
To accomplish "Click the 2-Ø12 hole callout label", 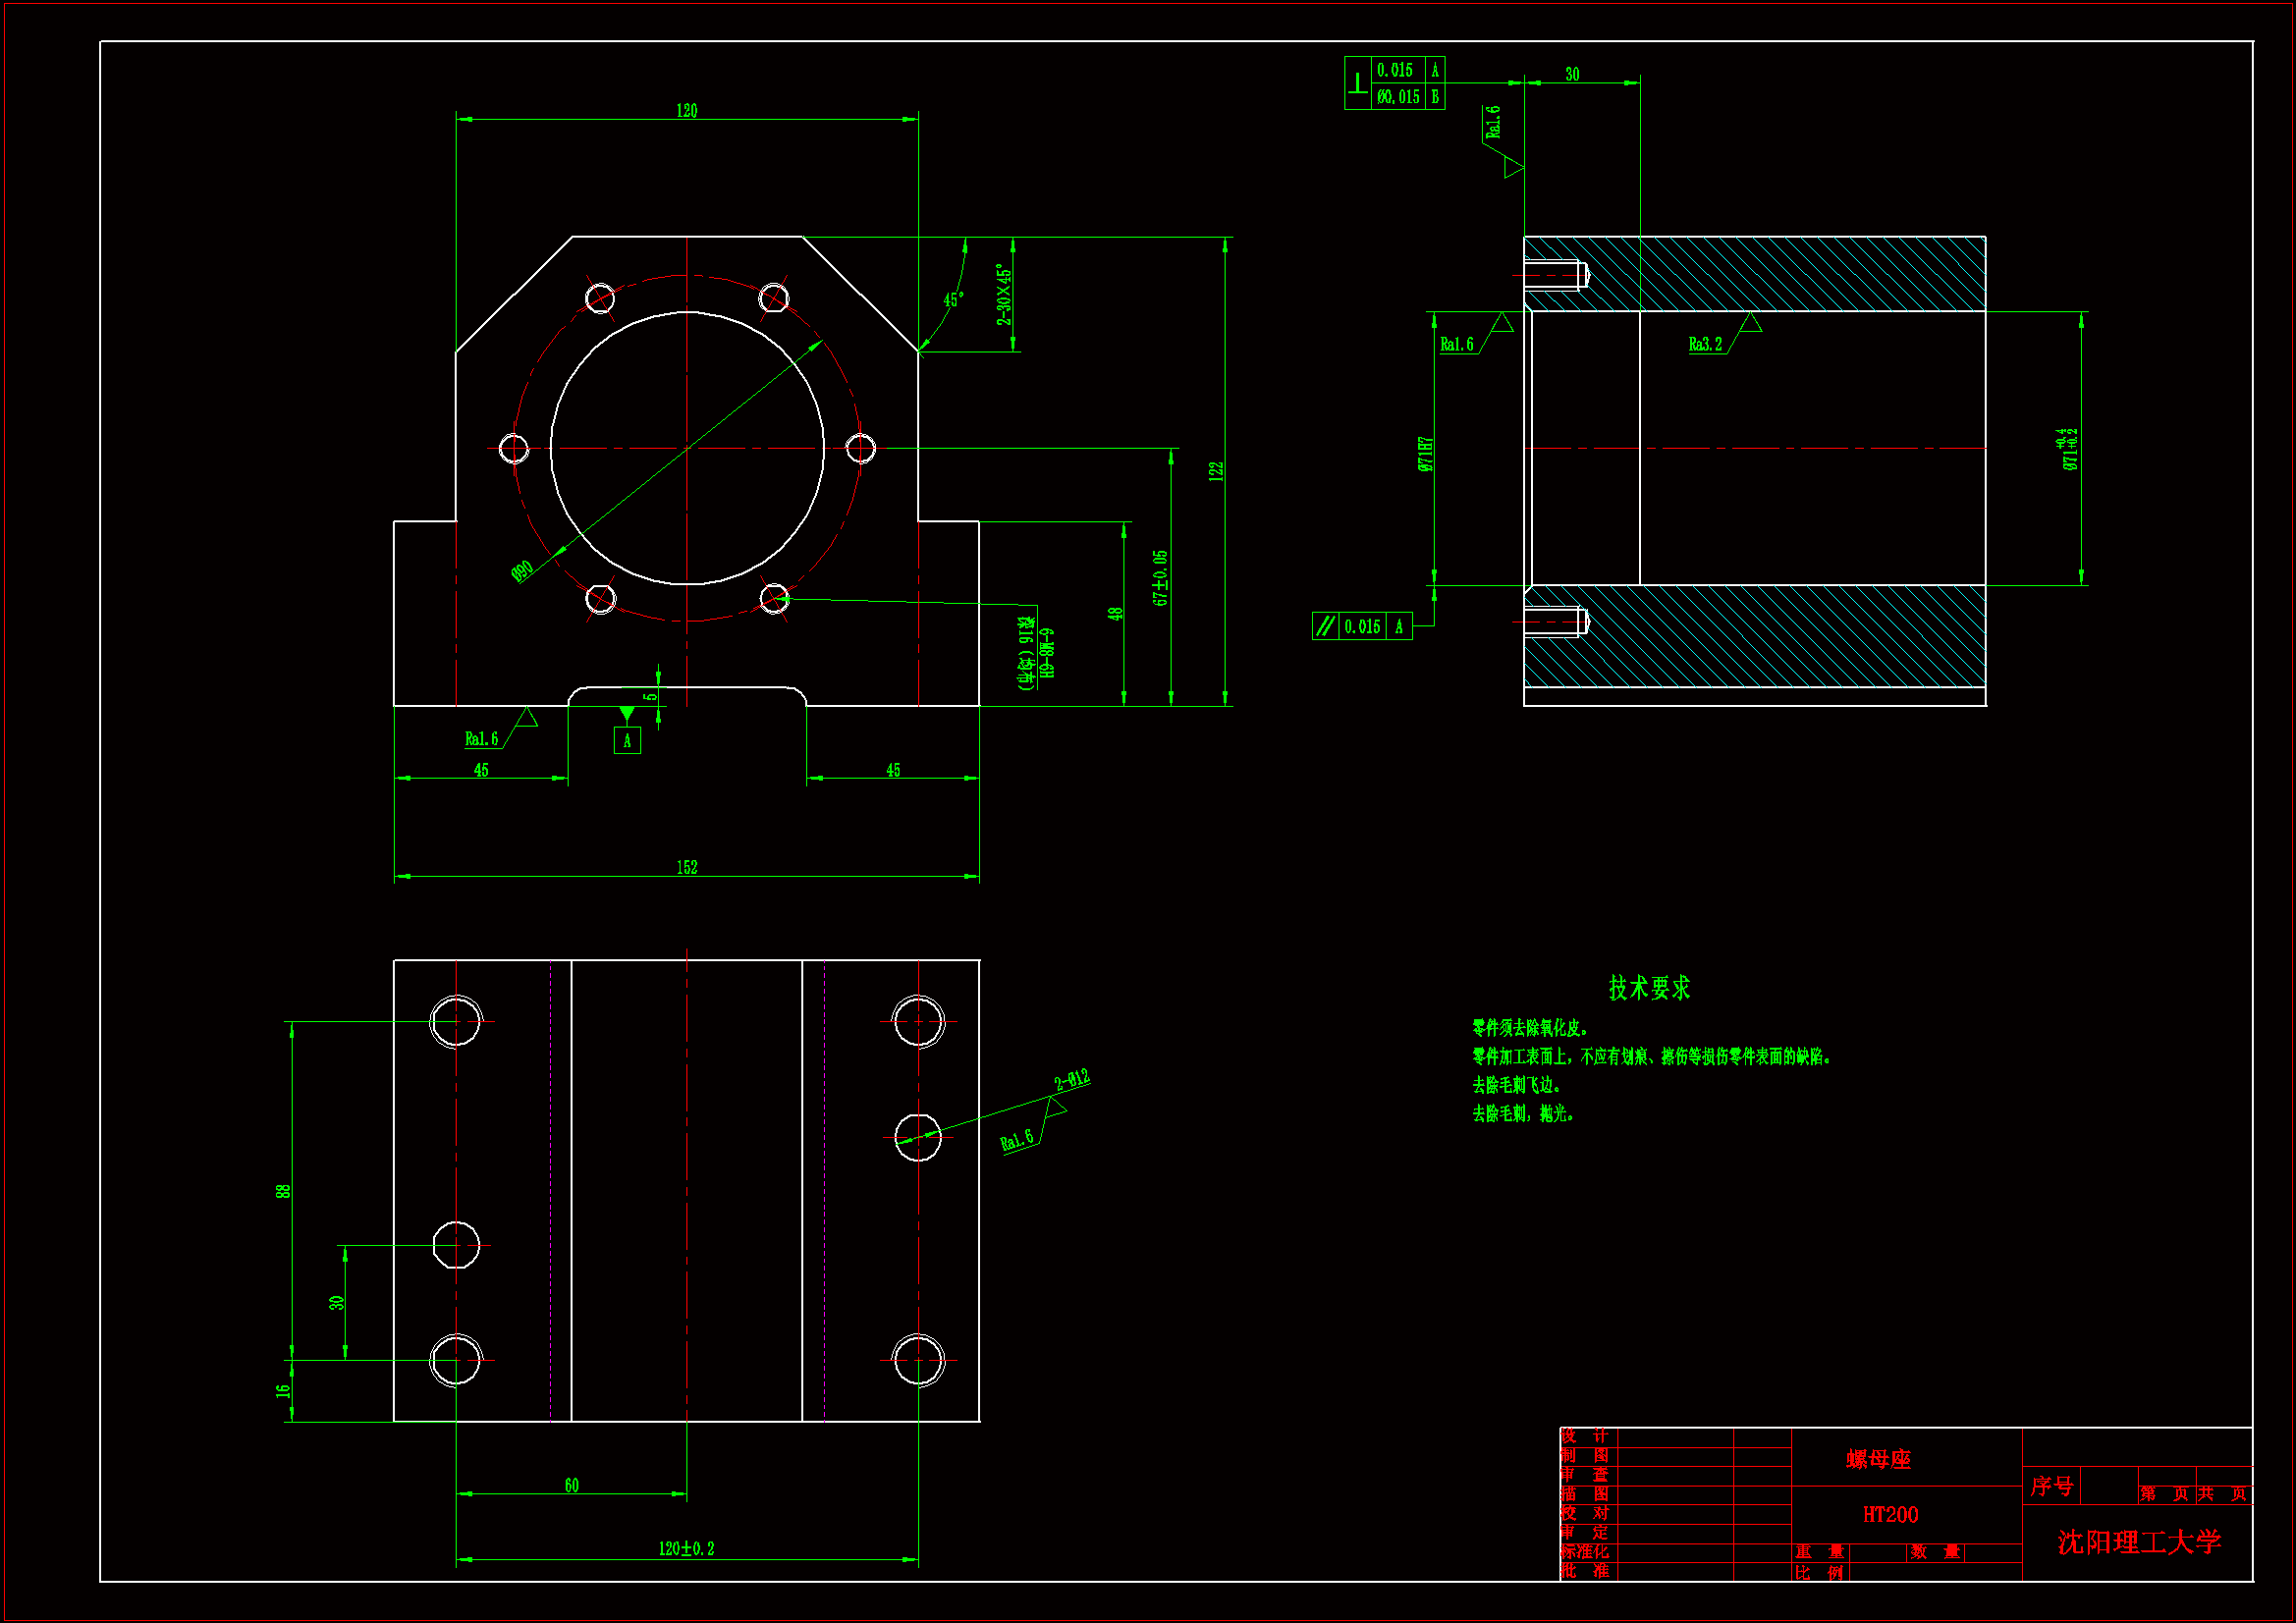I will click(x=1072, y=1080).
